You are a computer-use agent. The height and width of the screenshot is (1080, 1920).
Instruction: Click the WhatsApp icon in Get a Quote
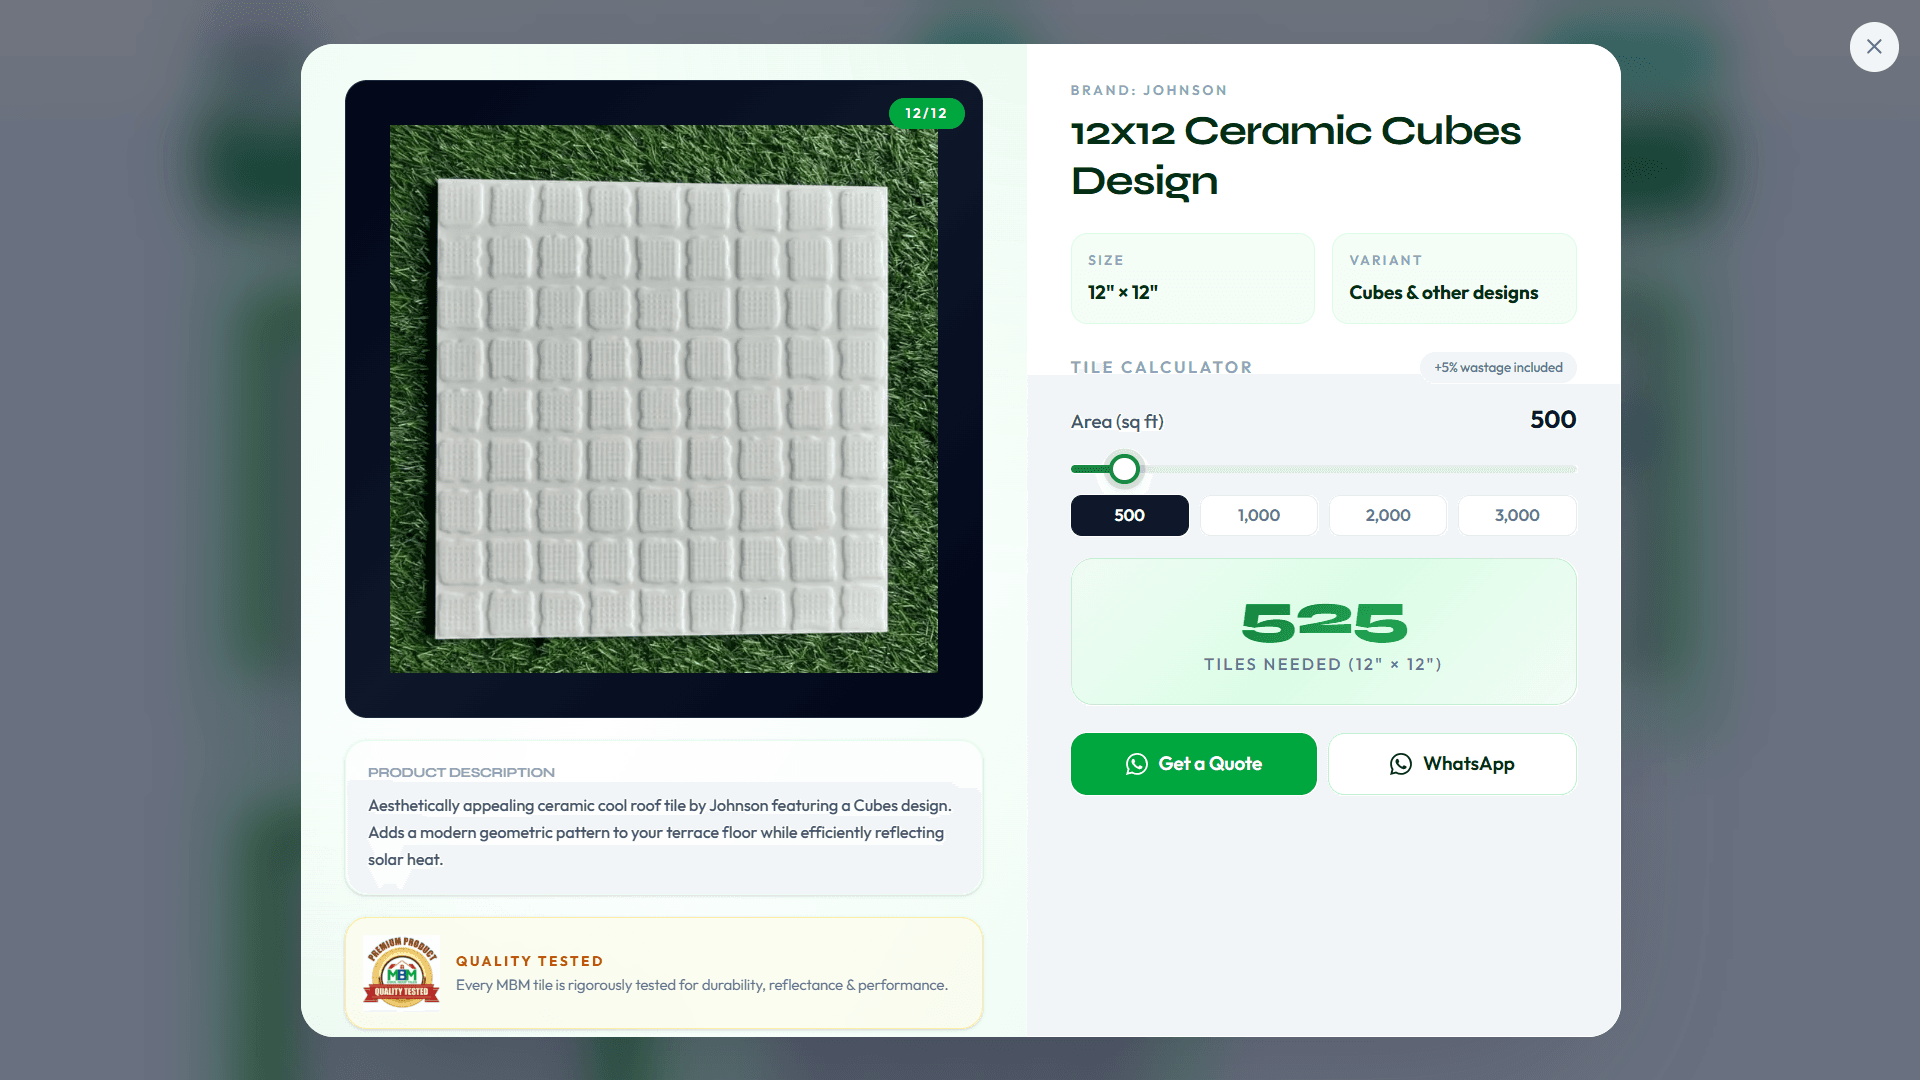pos(1136,764)
